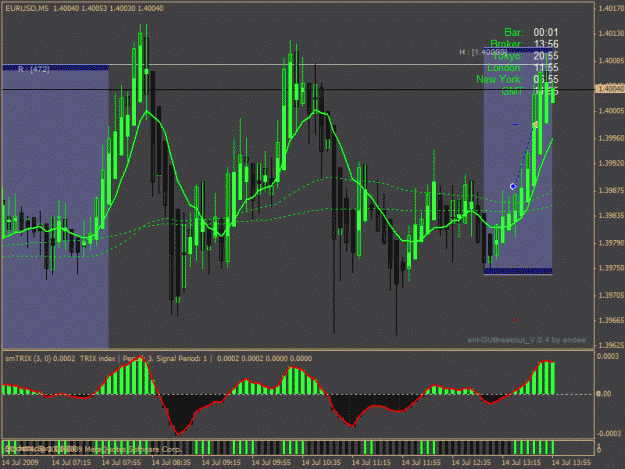The width and height of the screenshot is (625, 469).
Task: Click the broker time value 13:56
Action: point(546,44)
